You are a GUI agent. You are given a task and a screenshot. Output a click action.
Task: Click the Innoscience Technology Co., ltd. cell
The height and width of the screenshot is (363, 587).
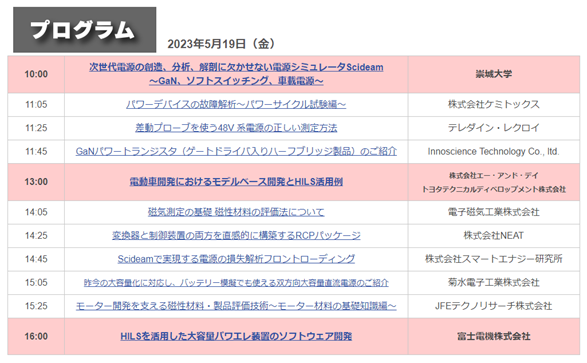coord(494,152)
